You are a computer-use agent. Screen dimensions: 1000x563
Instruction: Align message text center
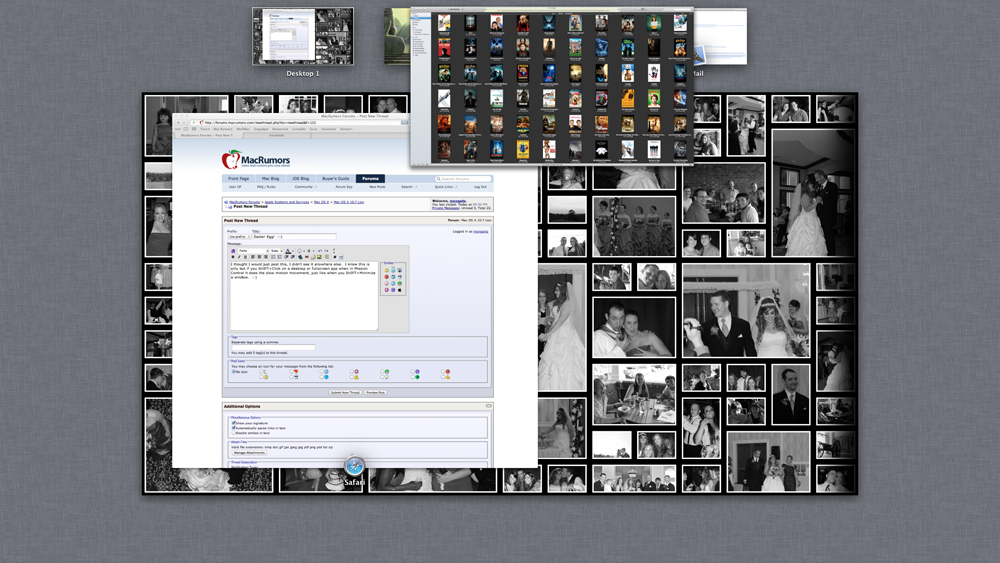pos(259,257)
